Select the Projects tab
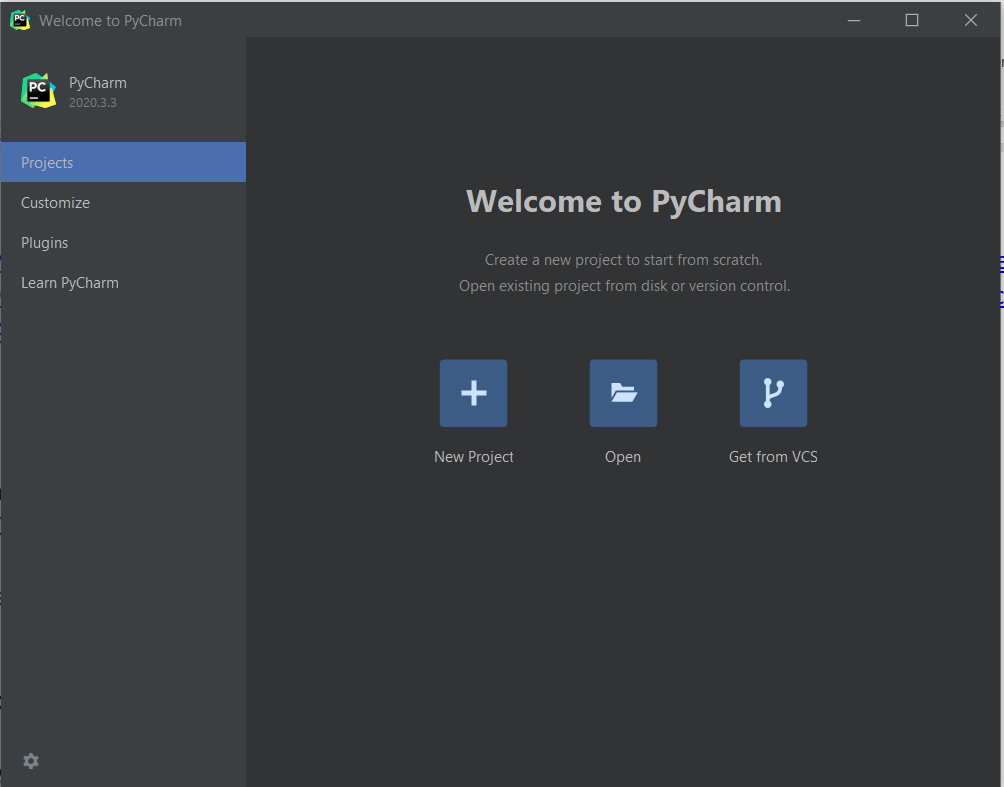Screen dimensions: 1004x787 tap(123, 162)
